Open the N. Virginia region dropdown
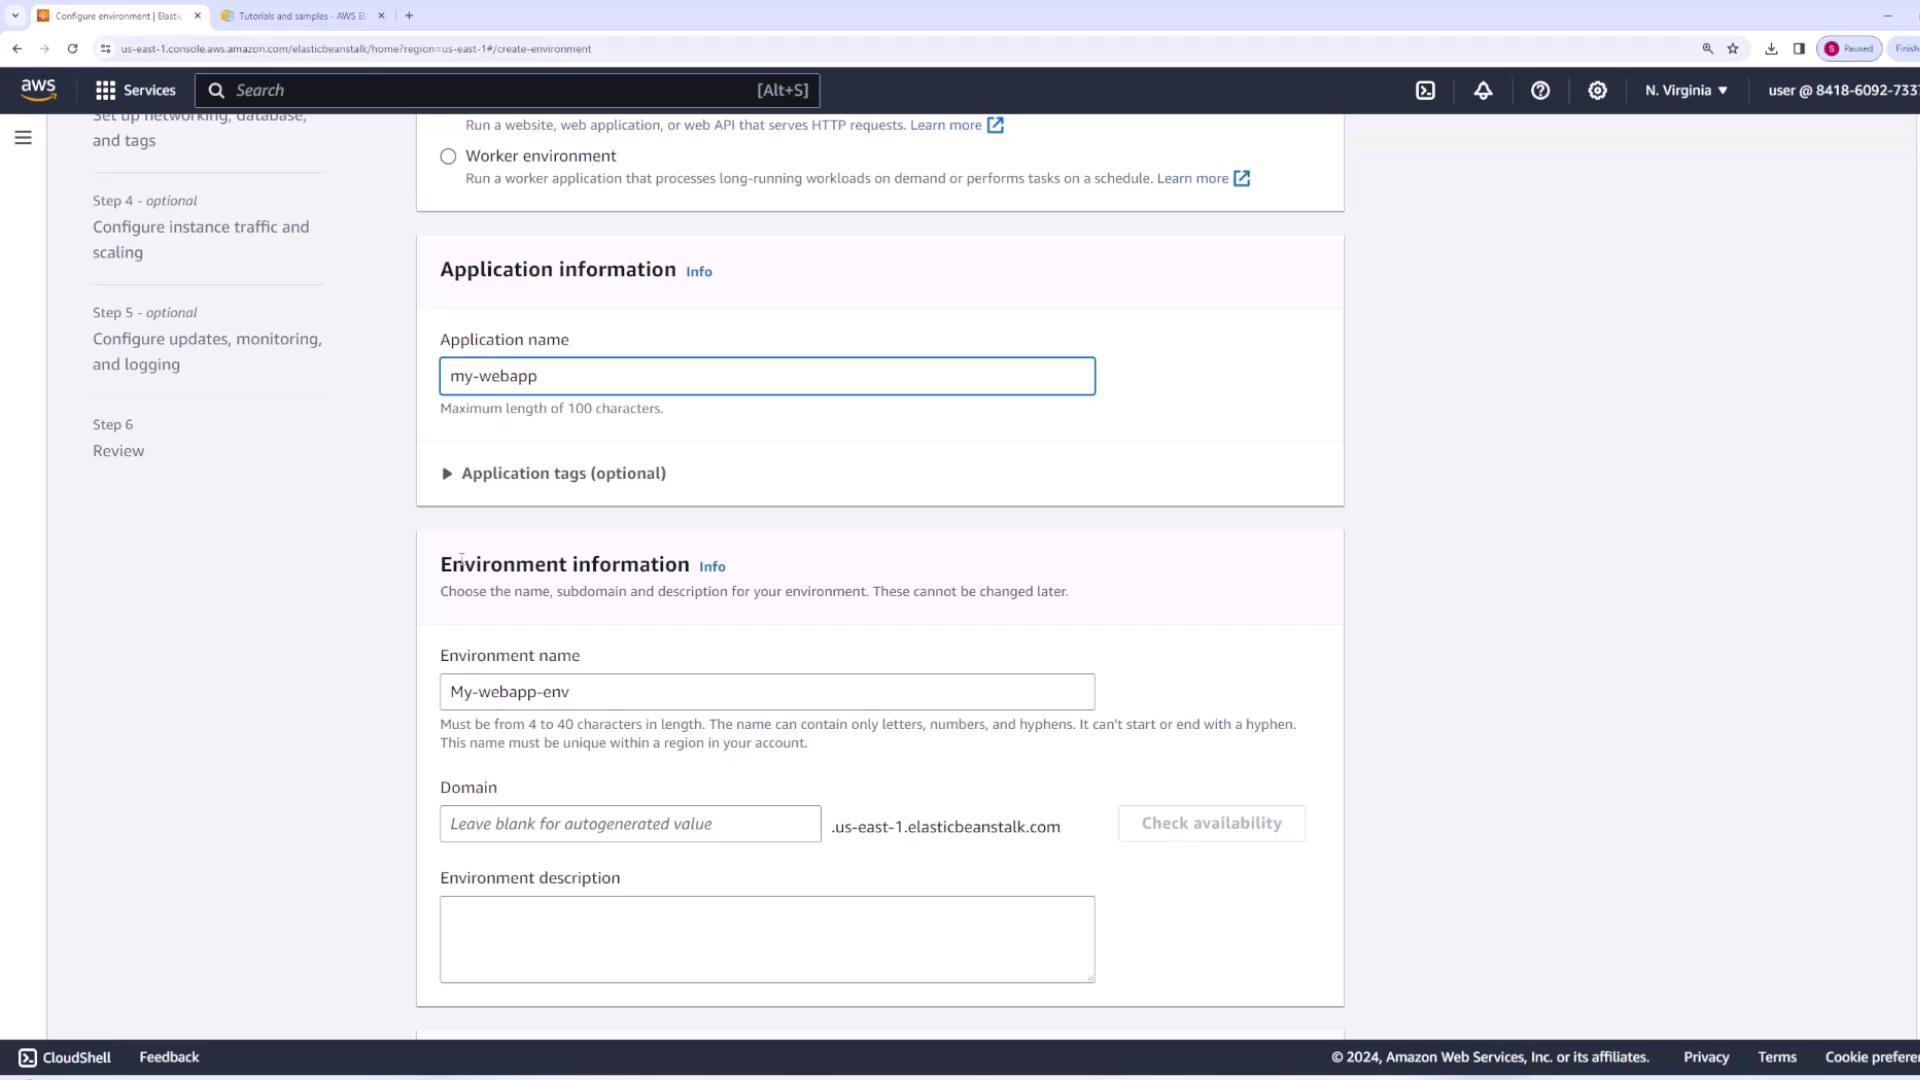1920x1080 pixels. (1686, 90)
